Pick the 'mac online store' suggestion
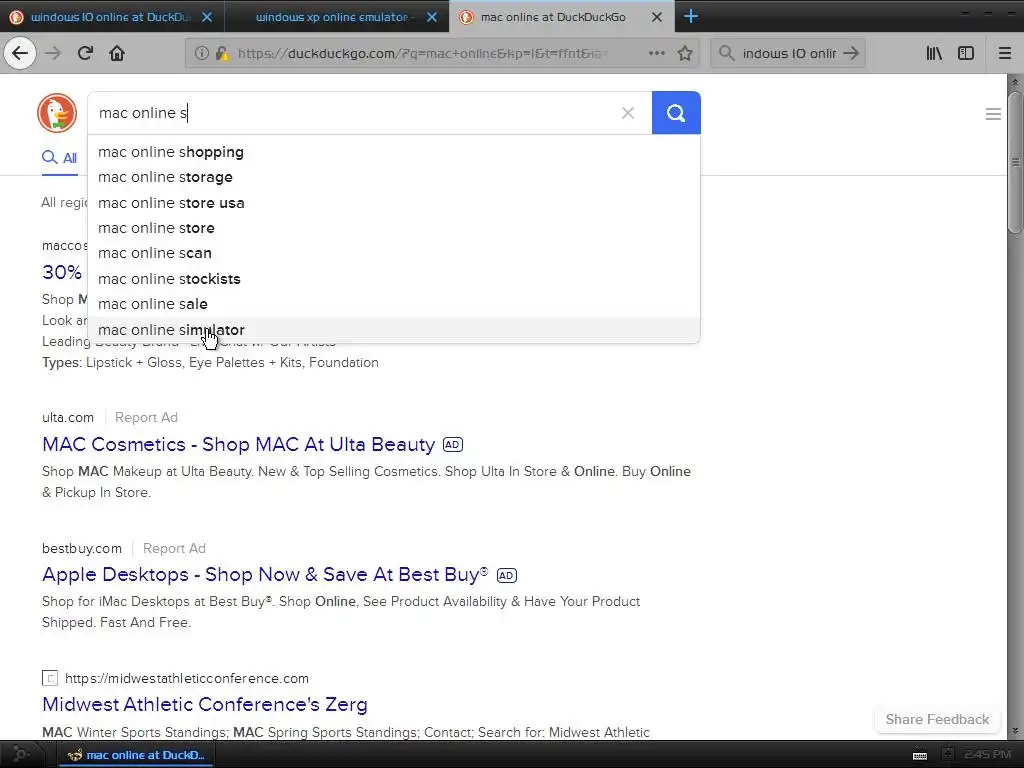This screenshot has height=768, width=1024. click(394, 228)
